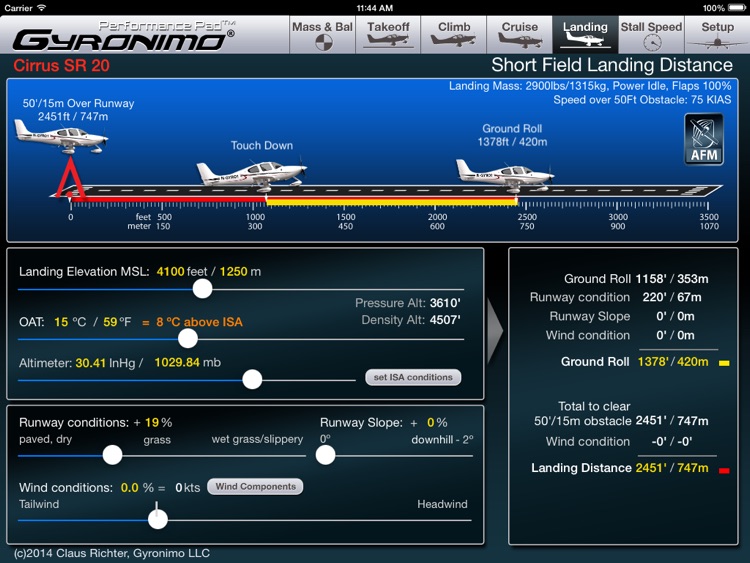Click the Headwind label
Screen dimensions: 750x563
[442, 504]
